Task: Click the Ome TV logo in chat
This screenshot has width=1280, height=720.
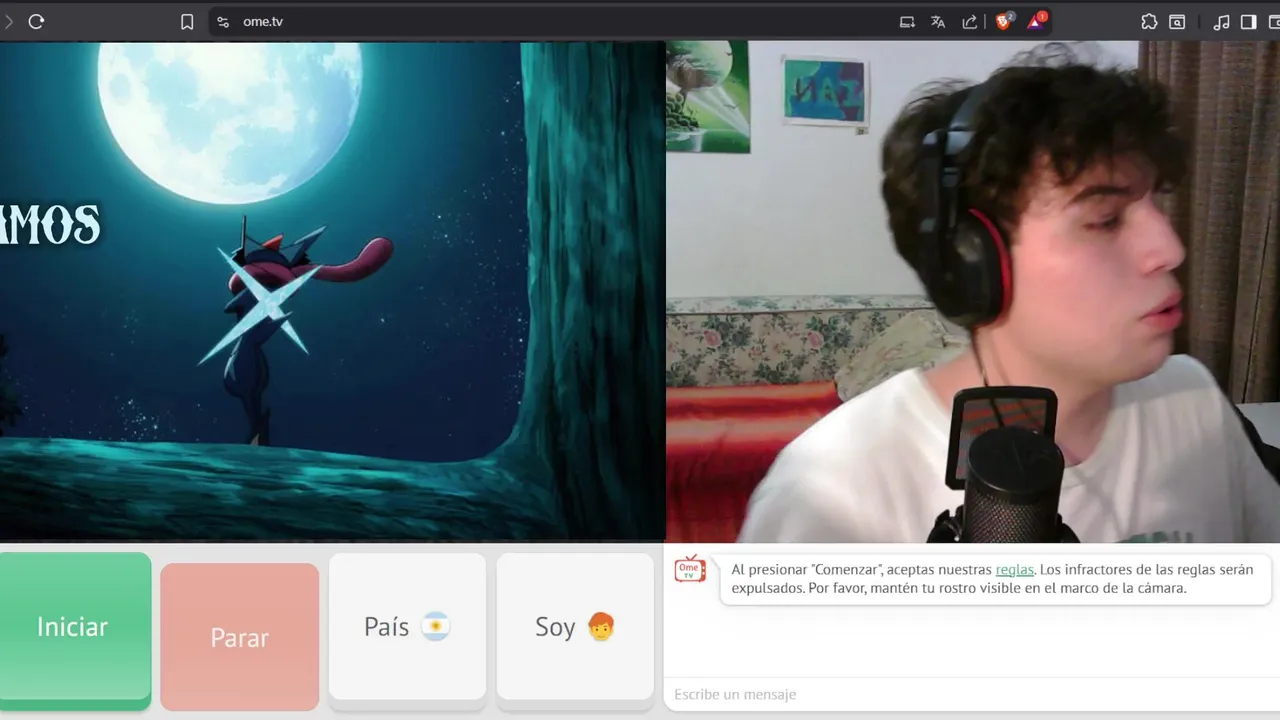Action: [x=690, y=569]
